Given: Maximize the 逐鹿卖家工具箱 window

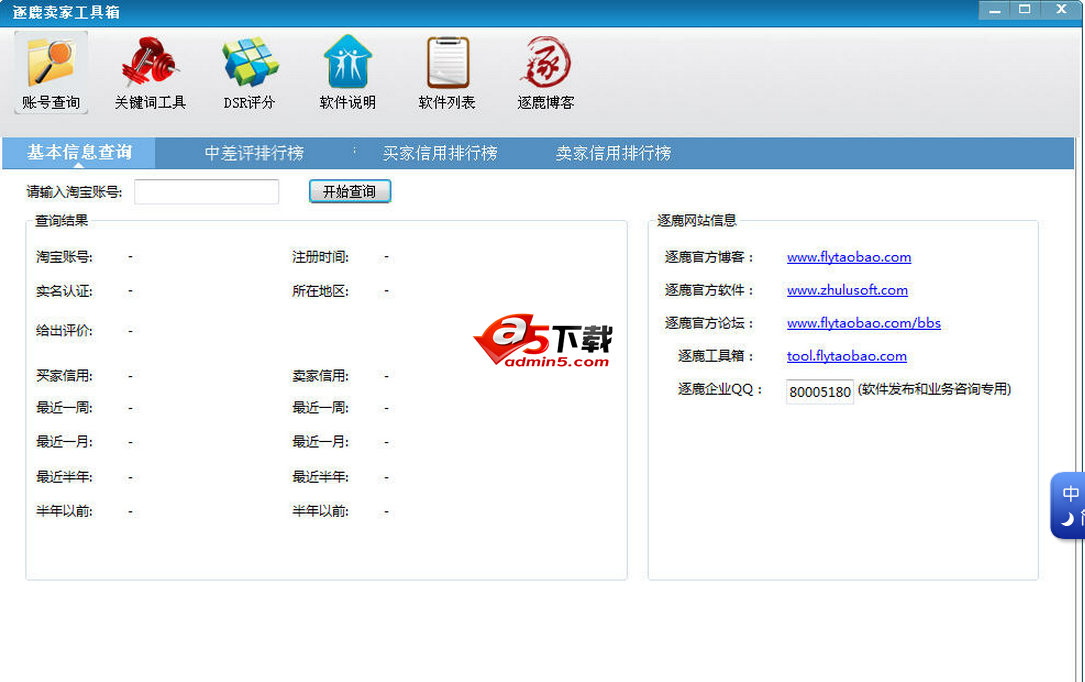Looking at the screenshot, I should point(1025,10).
